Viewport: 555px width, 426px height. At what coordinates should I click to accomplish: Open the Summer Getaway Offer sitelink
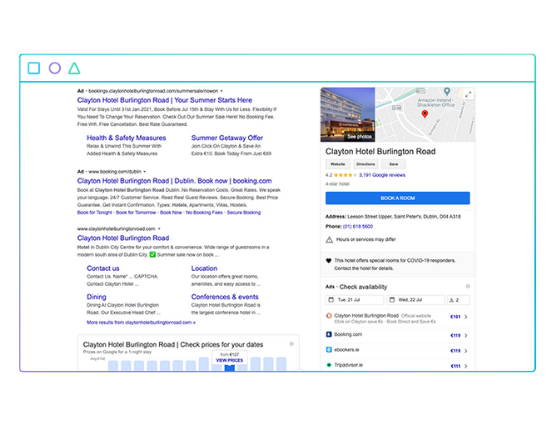click(227, 138)
